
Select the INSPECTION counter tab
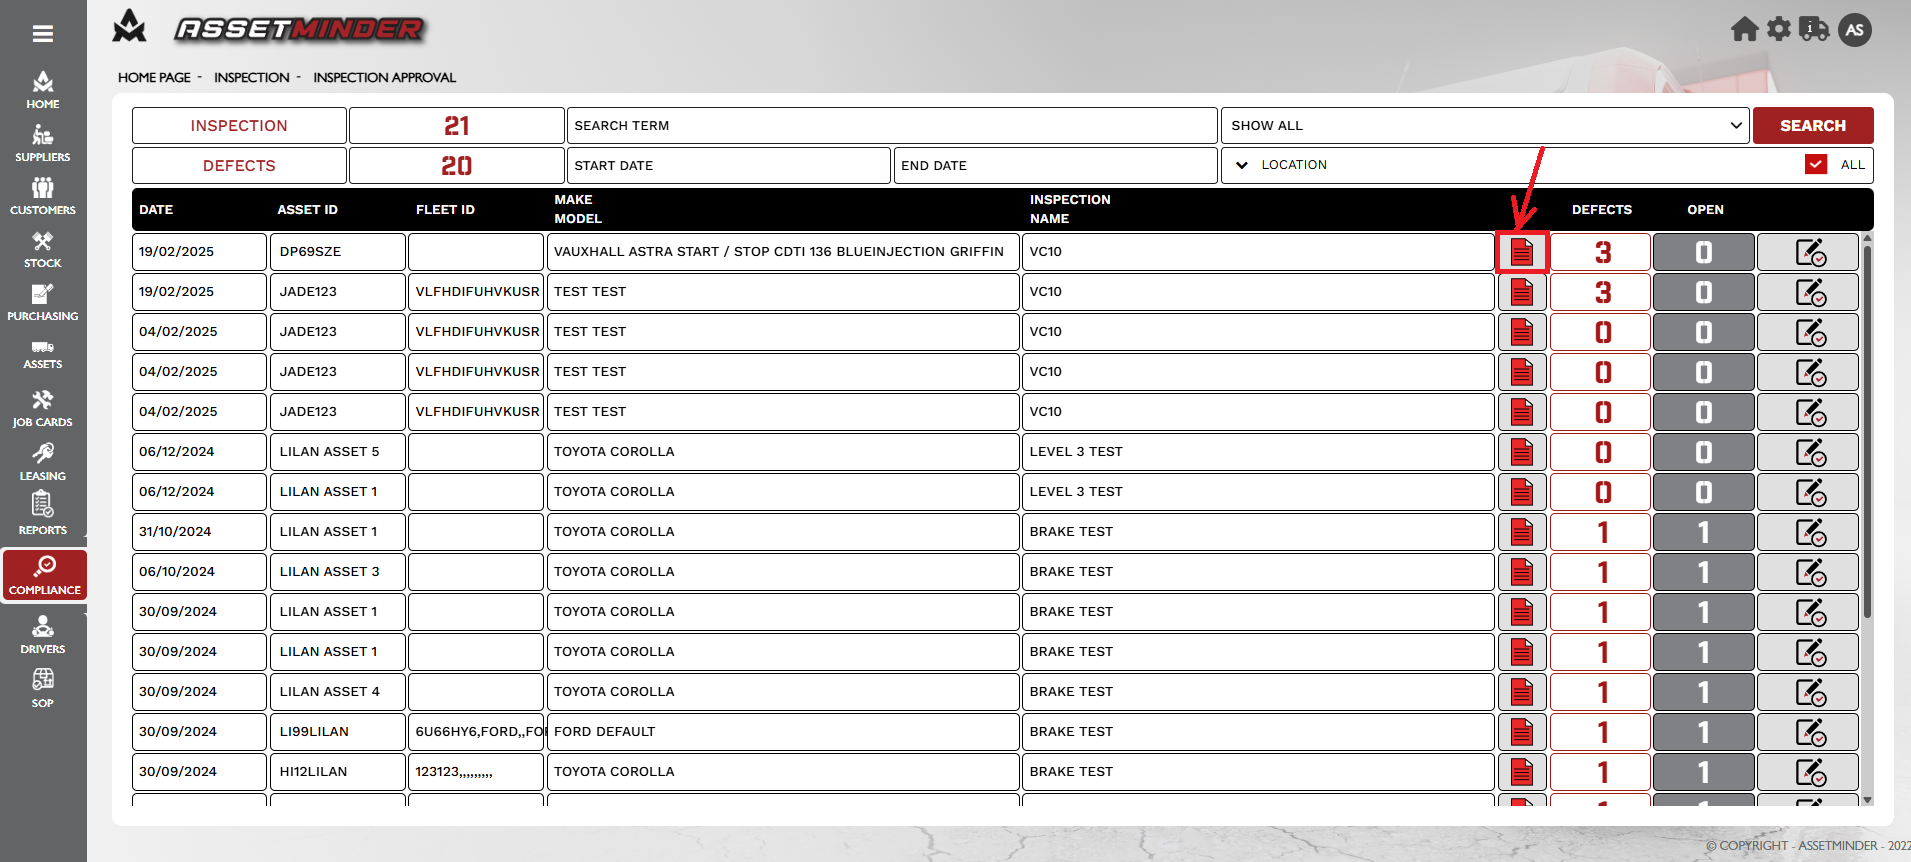(239, 126)
